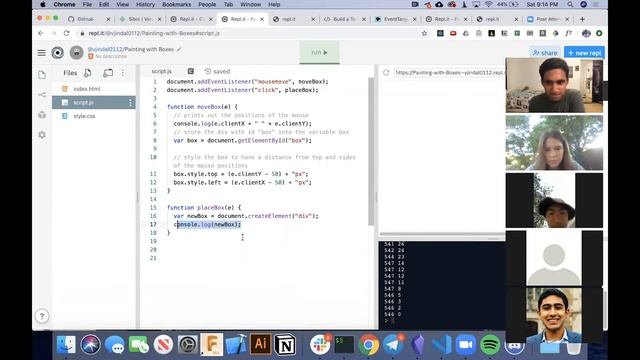Open the packages cube icon in the sidebar

pyautogui.click(x=42, y=115)
